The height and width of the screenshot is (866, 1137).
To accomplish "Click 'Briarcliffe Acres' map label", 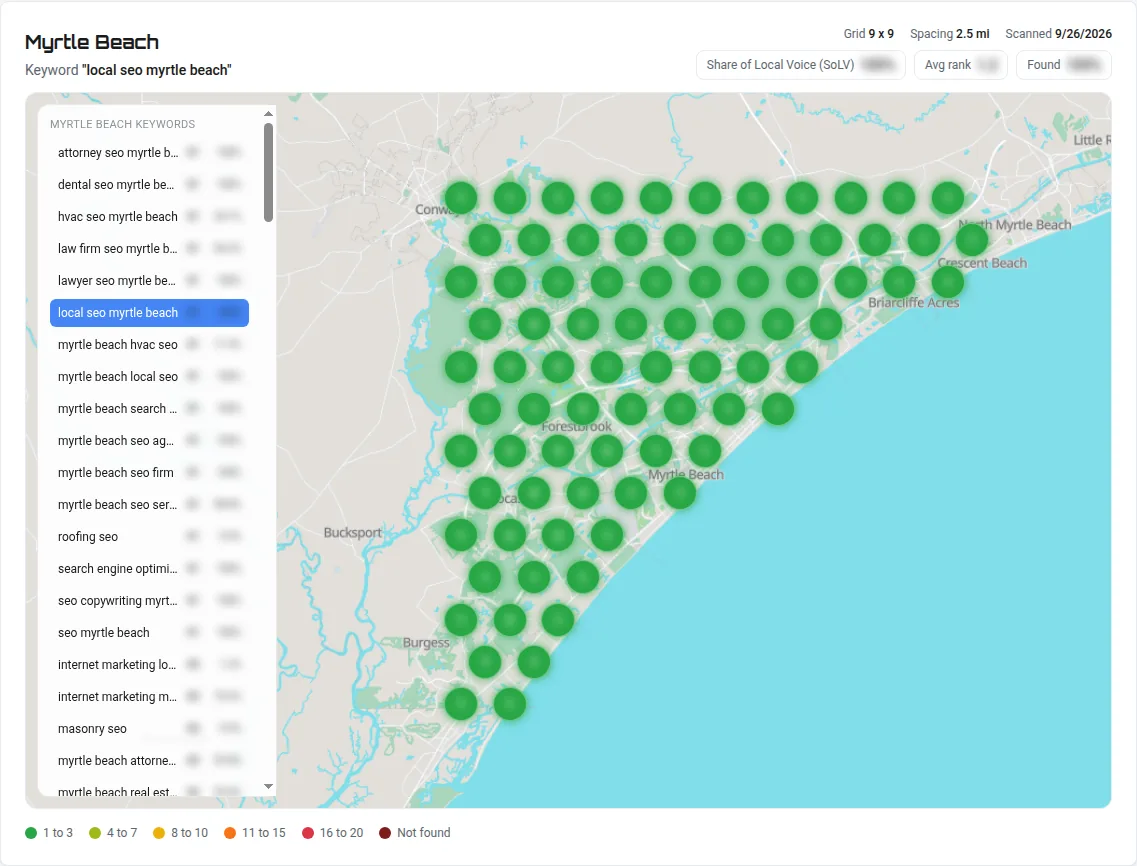I will tap(914, 302).
